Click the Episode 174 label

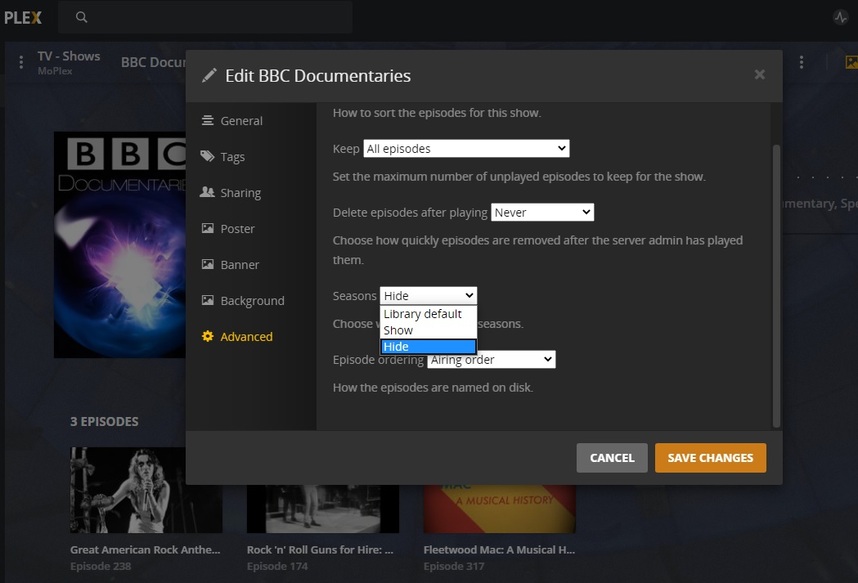[x=277, y=566]
